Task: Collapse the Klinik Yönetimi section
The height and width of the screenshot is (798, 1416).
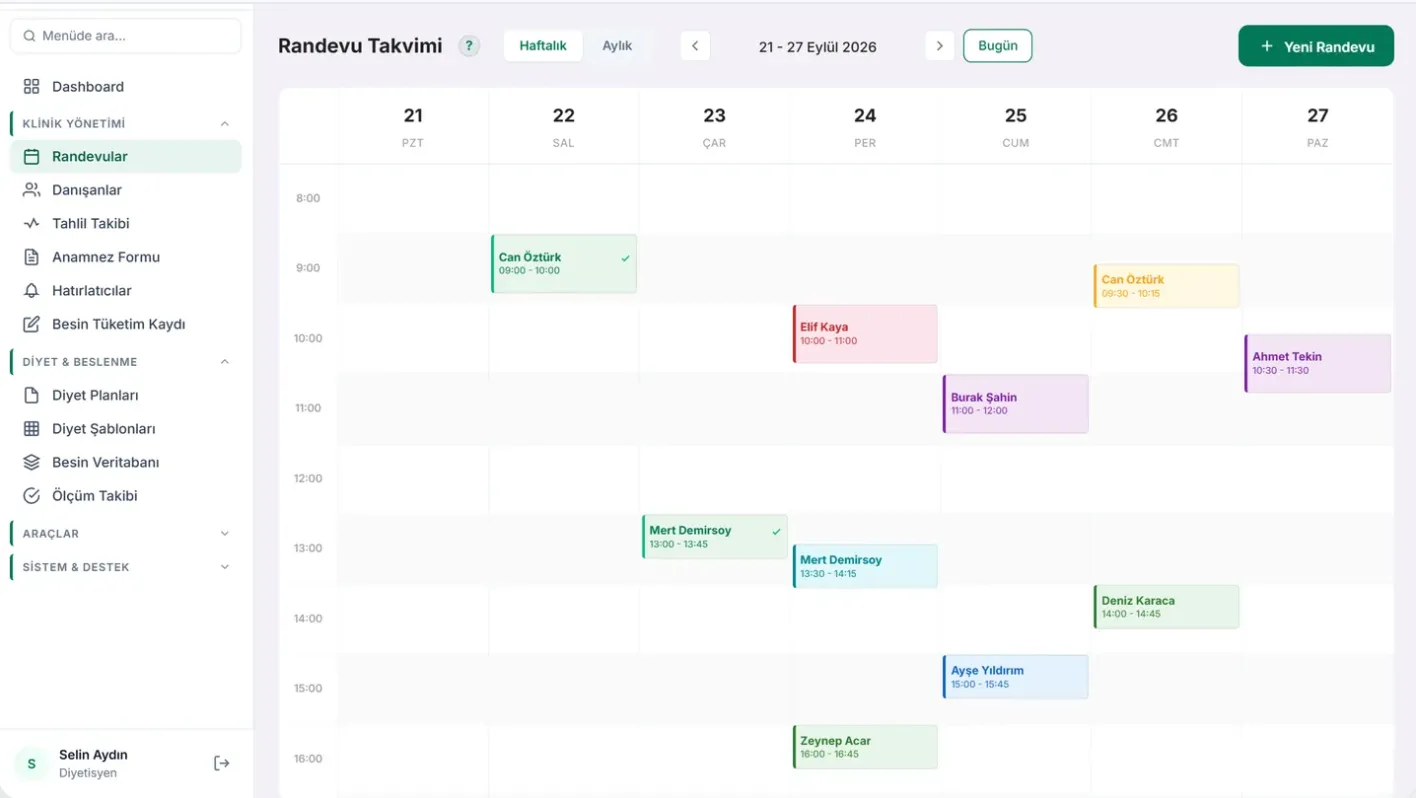Action: click(225, 124)
